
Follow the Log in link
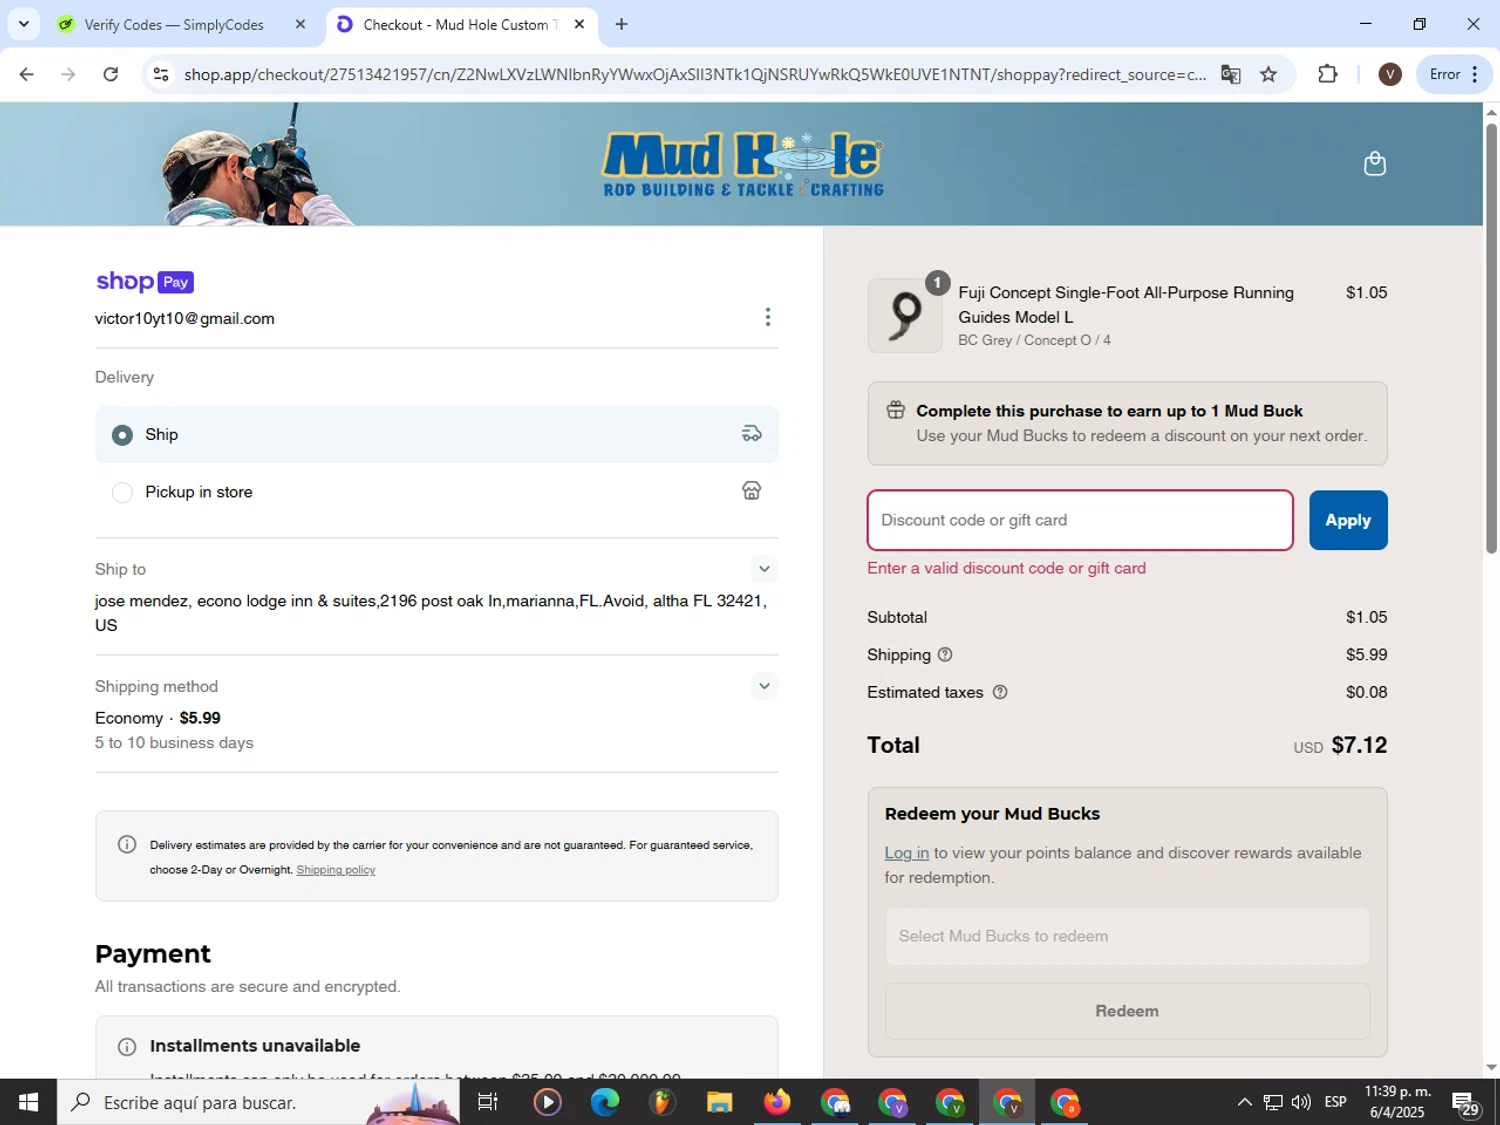[x=906, y=853]
